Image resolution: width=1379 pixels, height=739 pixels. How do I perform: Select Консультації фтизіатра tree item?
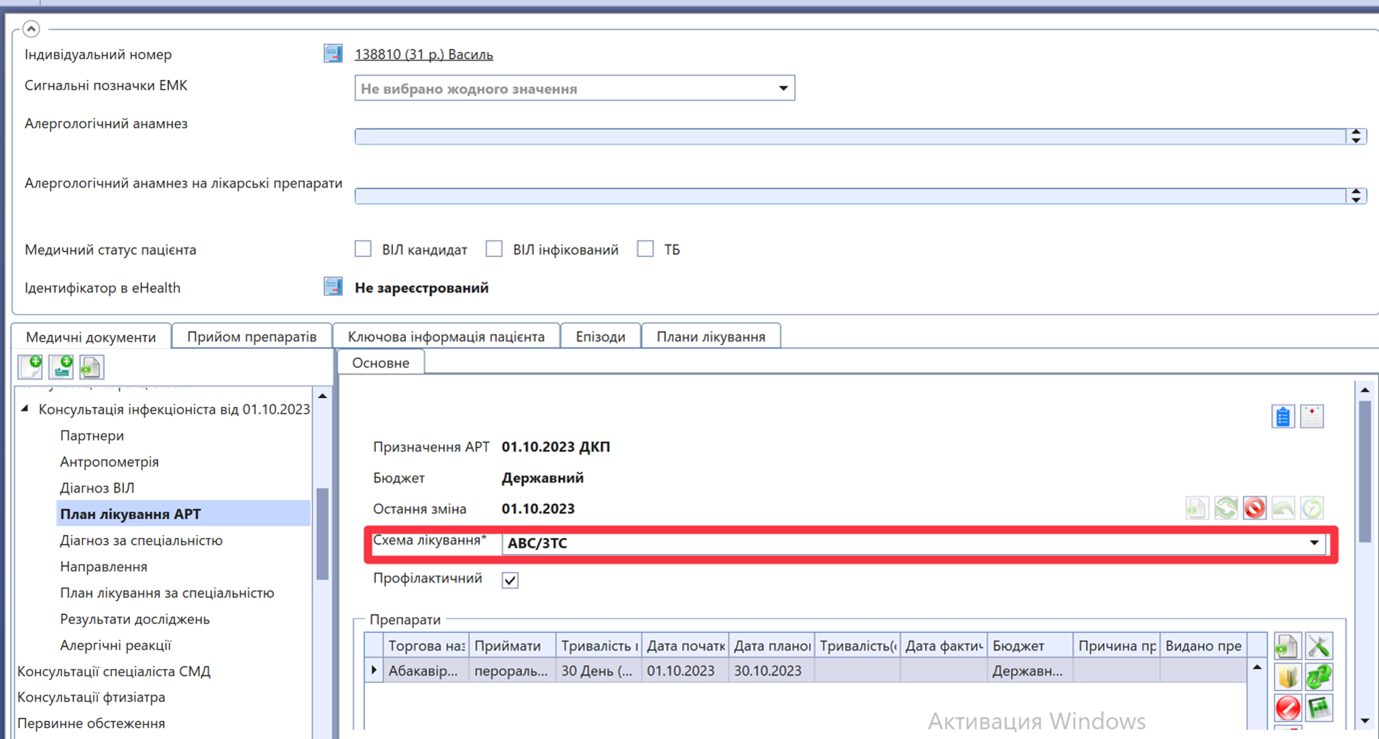[x=91, y=697]
